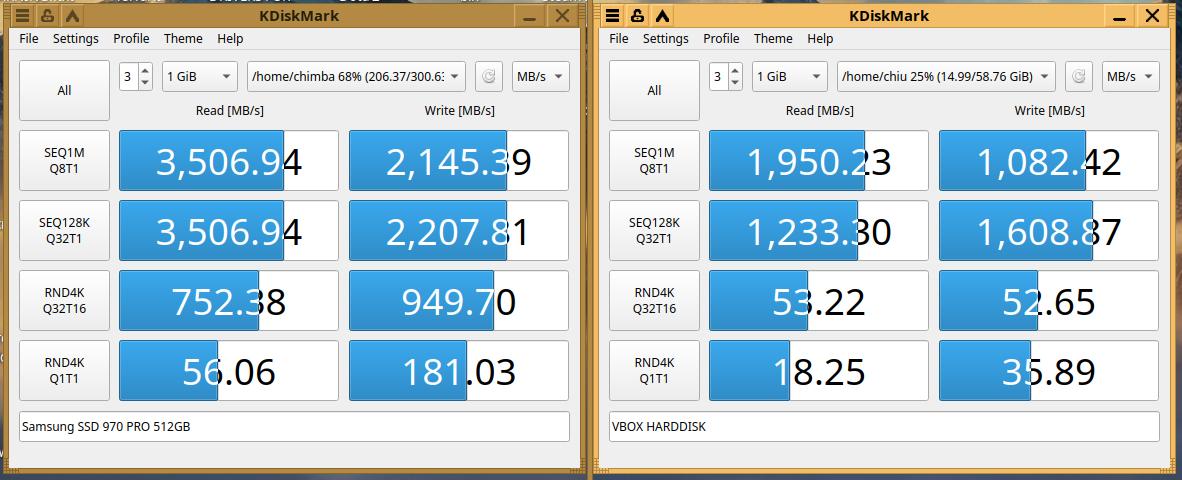The width and height of the screenshot is (1182, 480).
Task: Click 18.25 RND4K Q1T1 read result
Action: point(819,371)
